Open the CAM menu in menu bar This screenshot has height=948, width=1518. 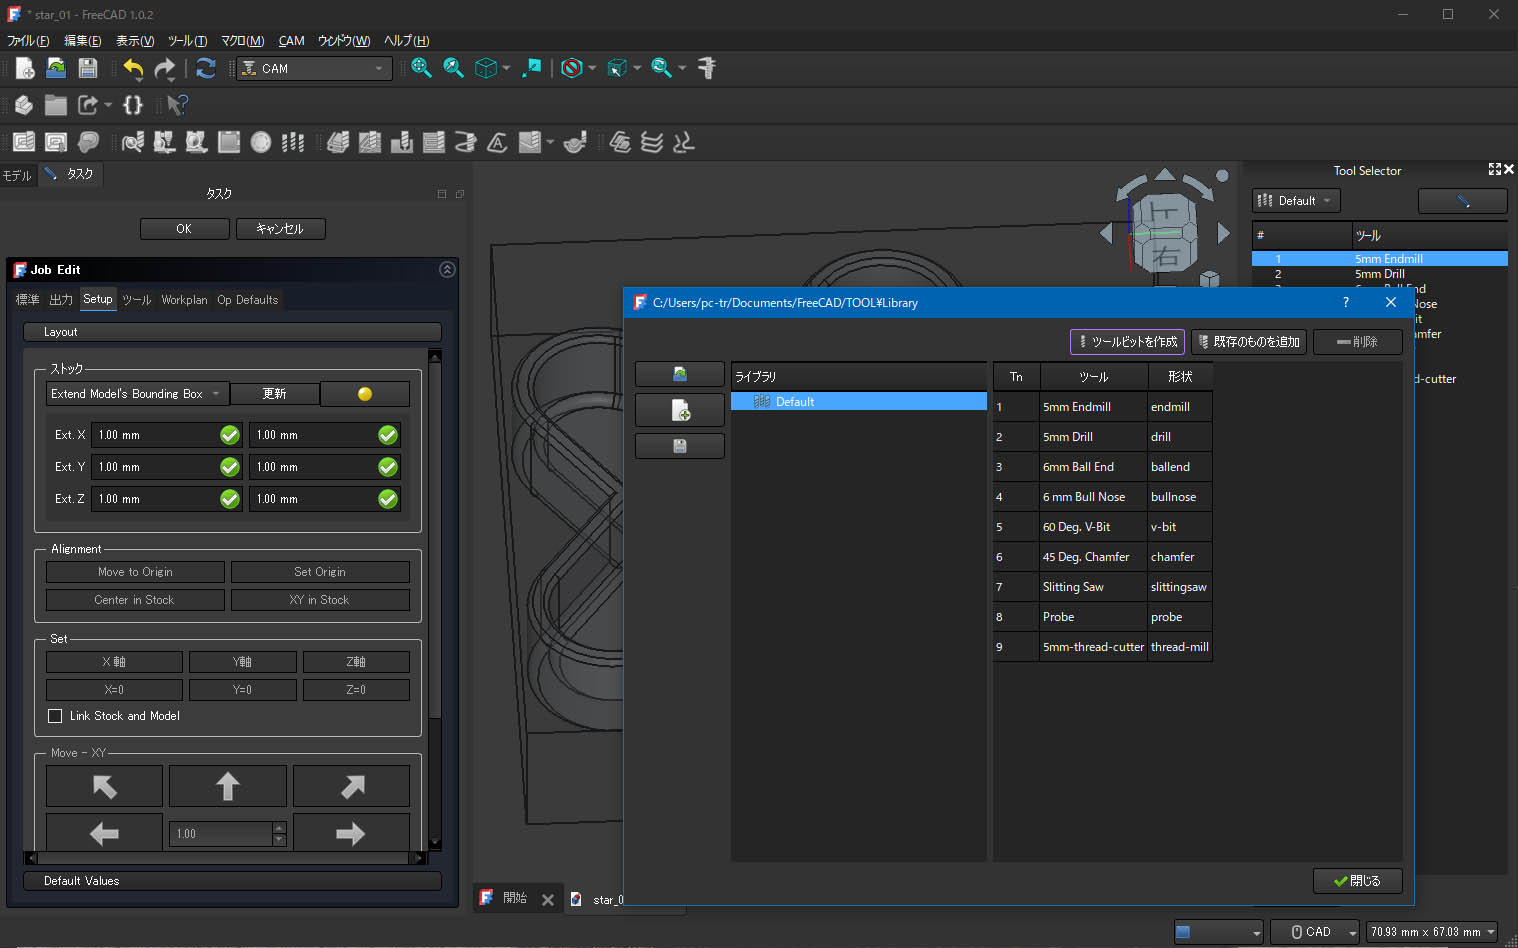[291, 41]
